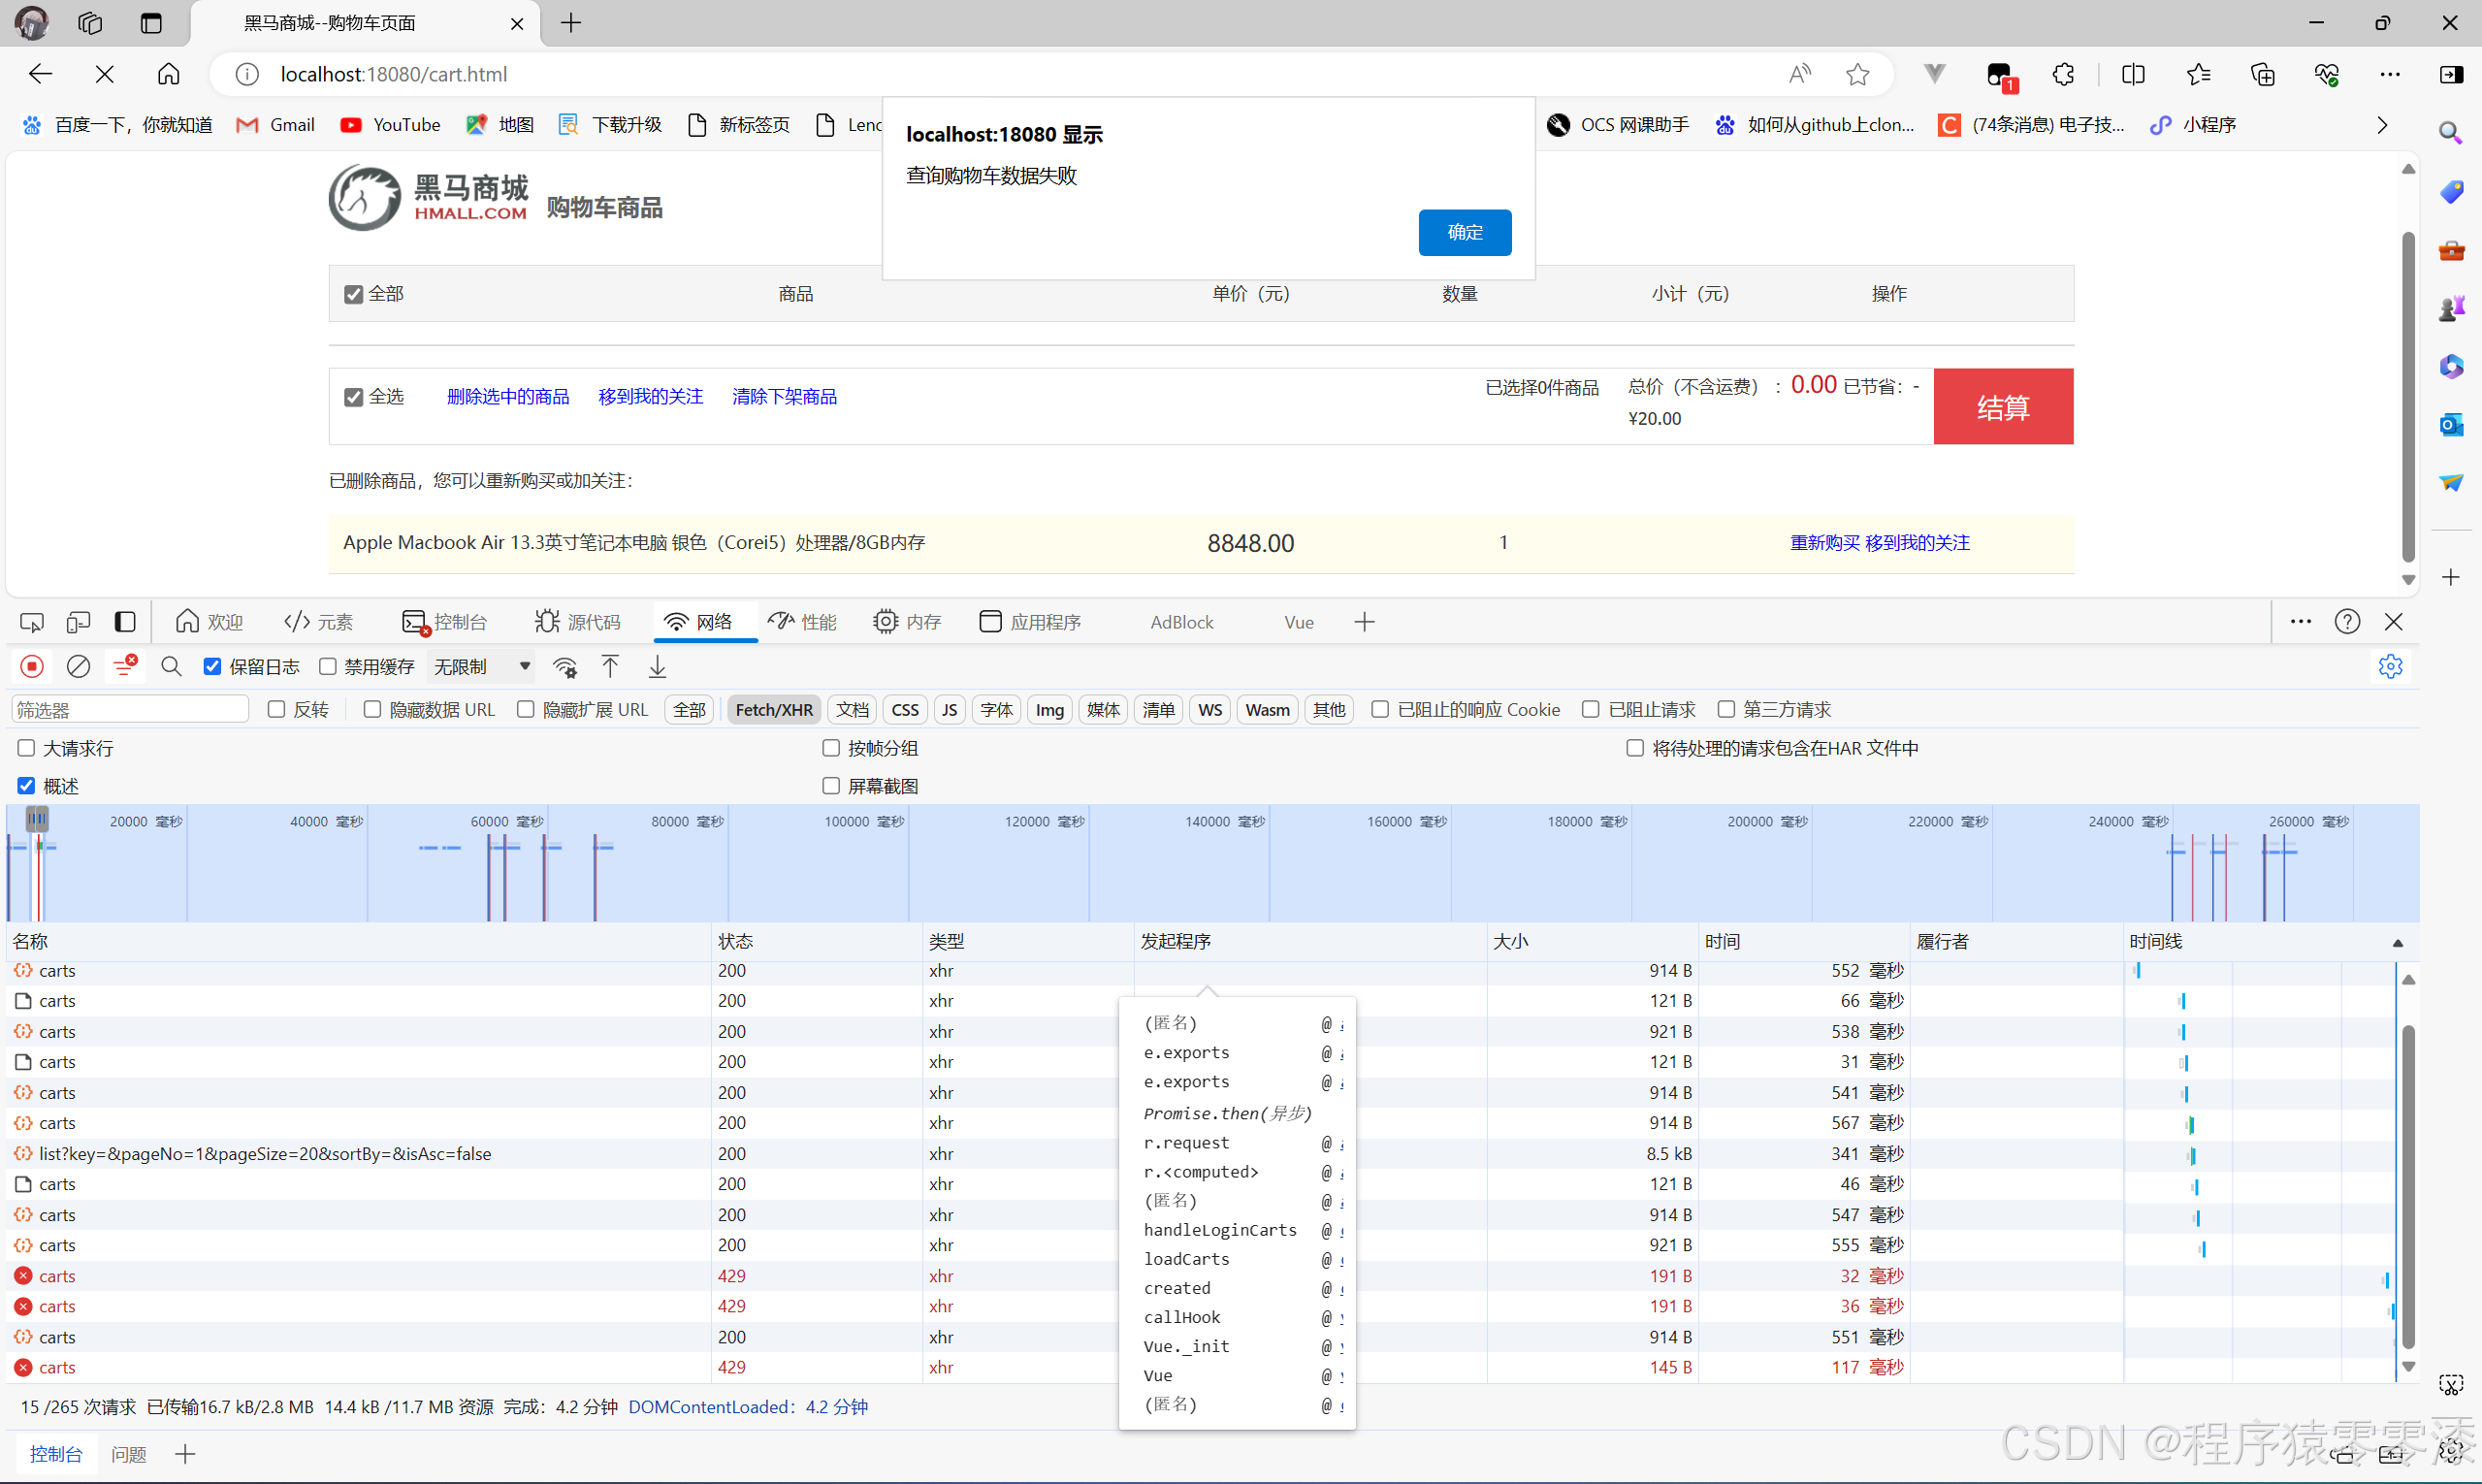Click 删除选中的商品 link
This screenshot has width=2482, height=1484.
click(507, 397)
